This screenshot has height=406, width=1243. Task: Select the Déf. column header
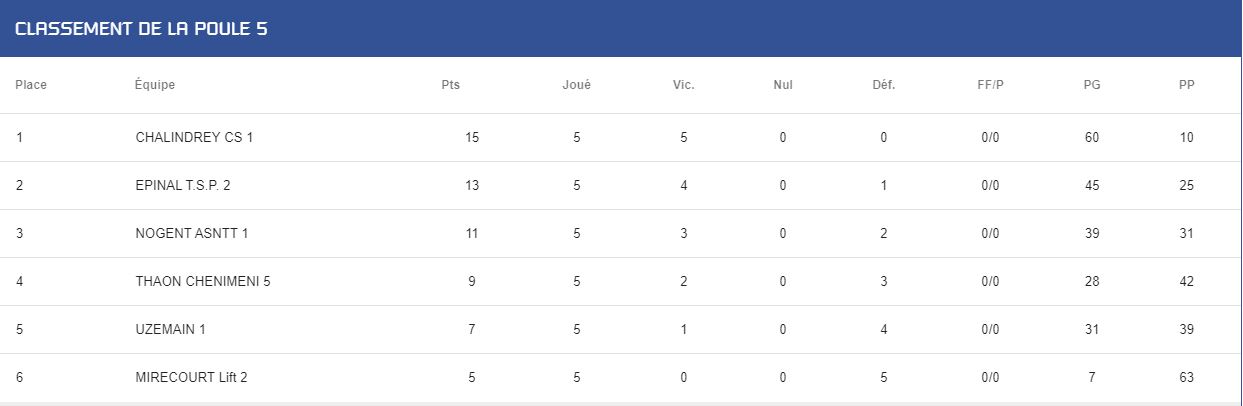point(884,85)
